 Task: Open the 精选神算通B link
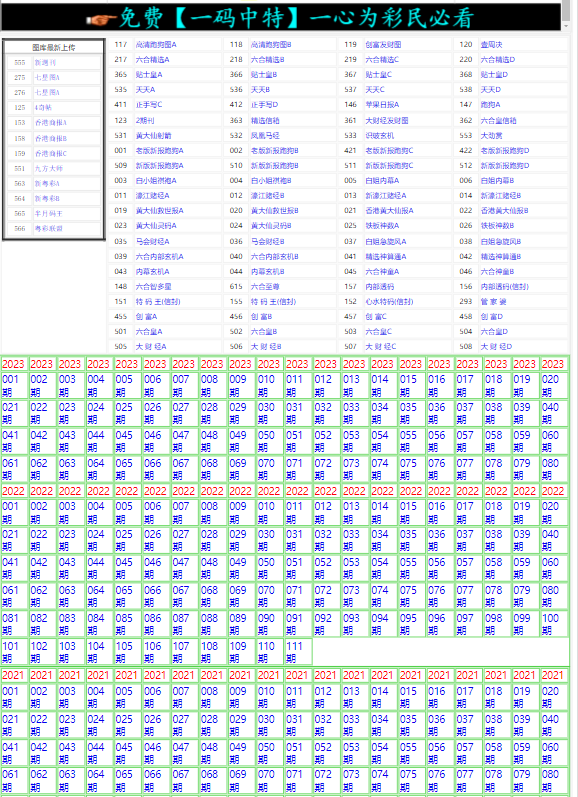tap(501, 257)
